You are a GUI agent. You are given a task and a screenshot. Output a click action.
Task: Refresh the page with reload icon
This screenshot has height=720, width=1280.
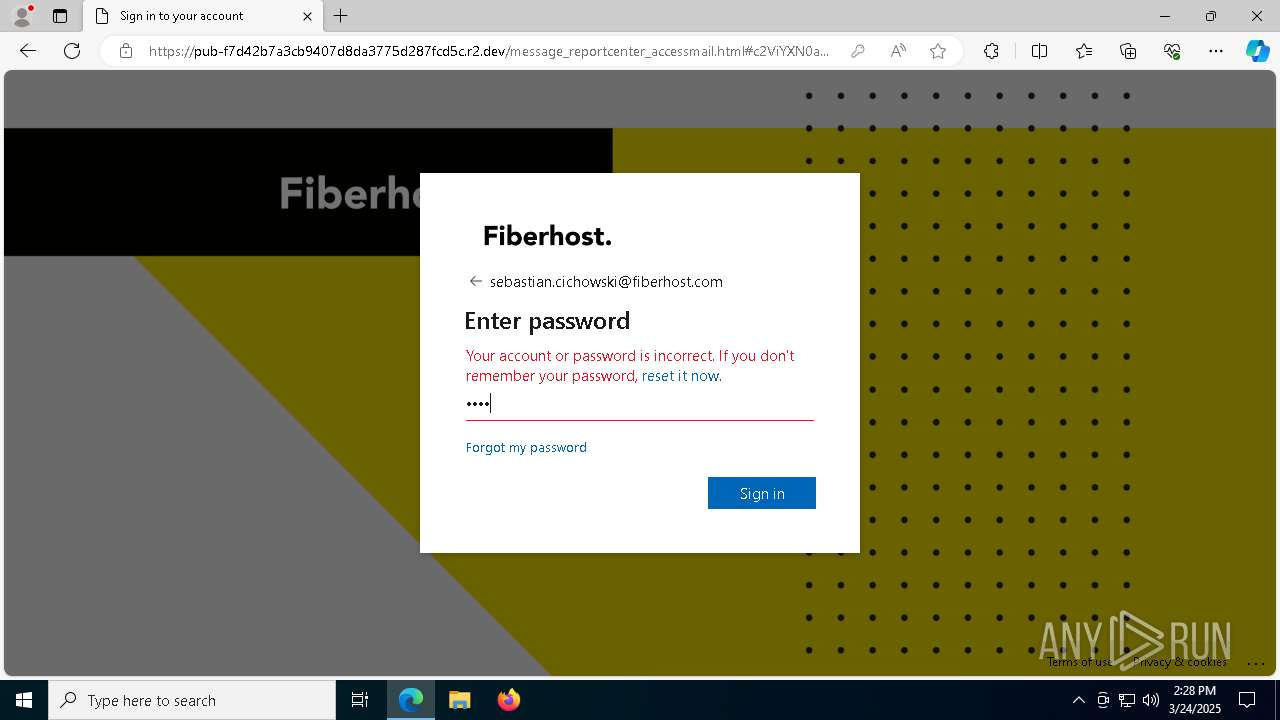pyautogui.click(x=72, y=51)
